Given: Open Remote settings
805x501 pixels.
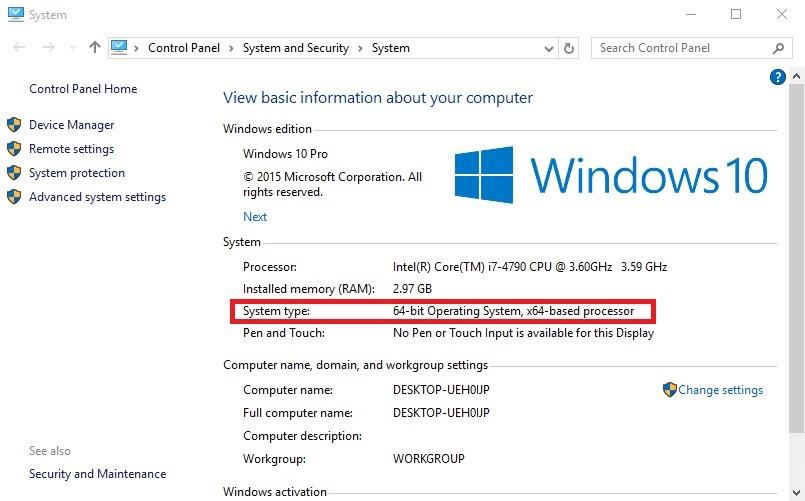Looking at the screenshot, I should 71,149.
